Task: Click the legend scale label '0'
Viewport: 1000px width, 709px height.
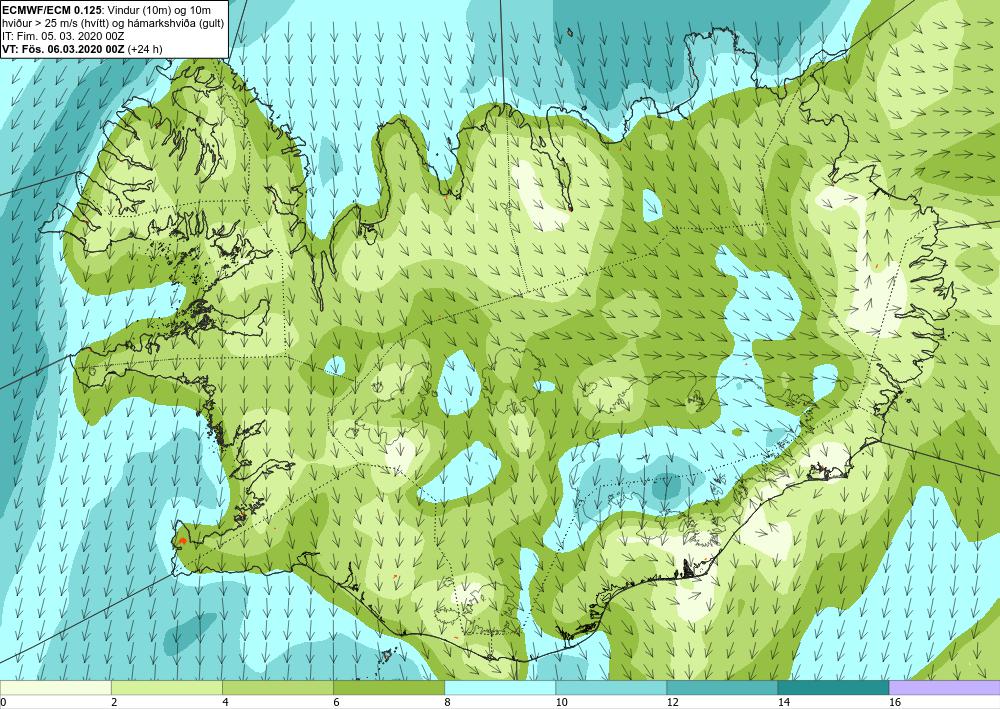Action: [x=3, y=703]
